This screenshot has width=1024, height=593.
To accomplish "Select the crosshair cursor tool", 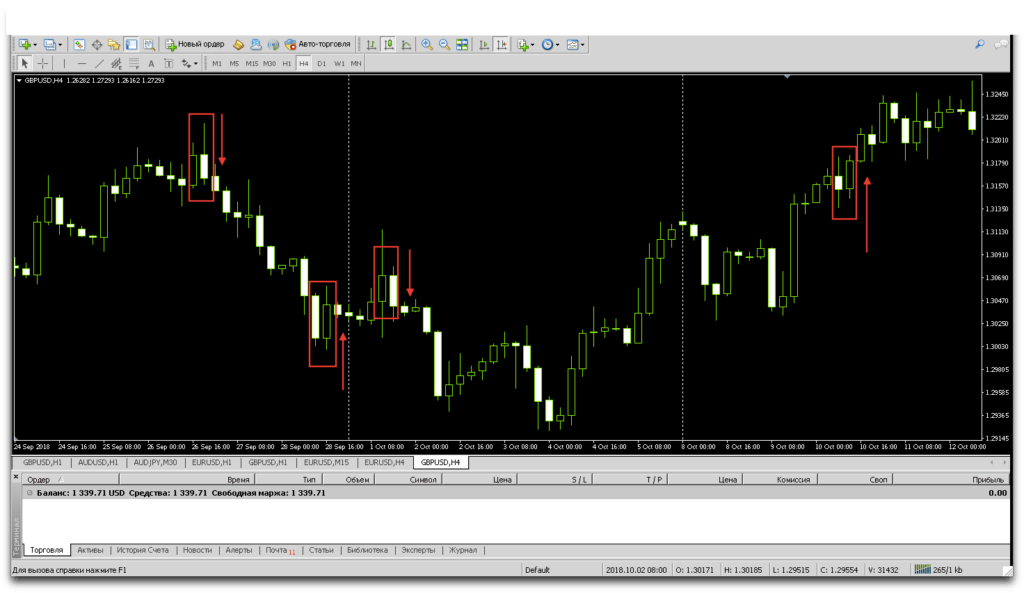I will click(x=43, y=63).
